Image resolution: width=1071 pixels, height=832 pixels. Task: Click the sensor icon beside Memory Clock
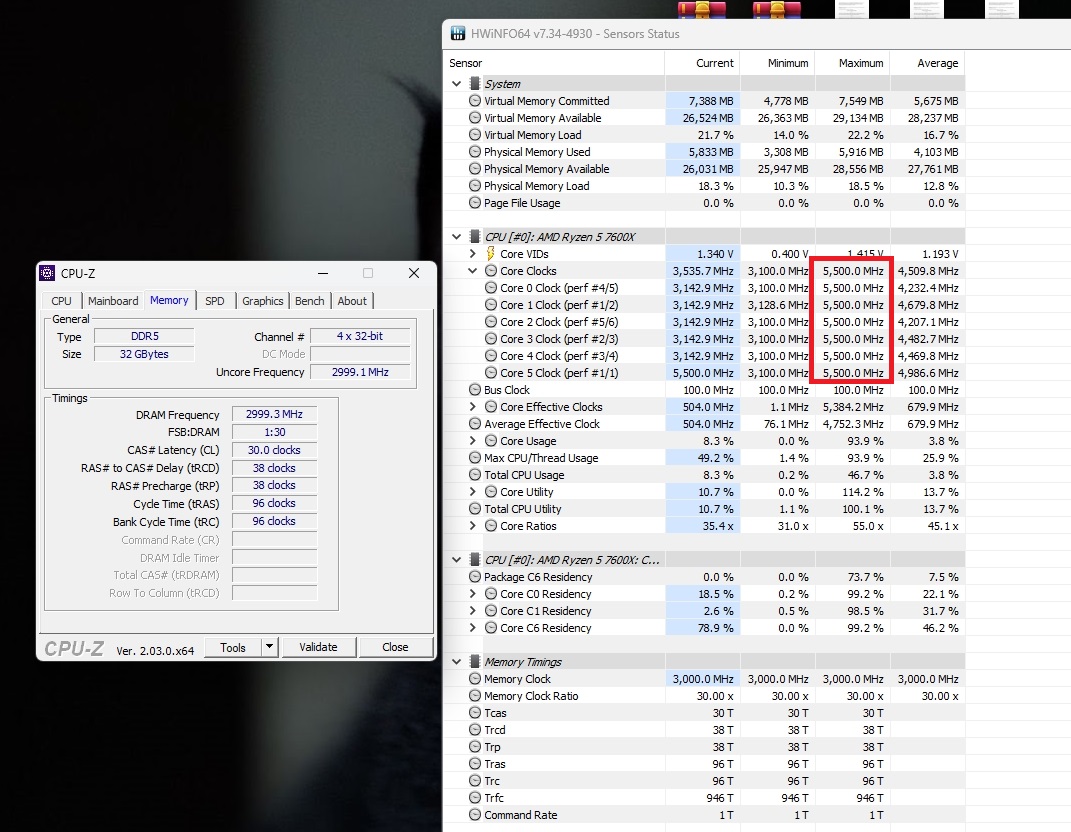(x=475, y=678)
